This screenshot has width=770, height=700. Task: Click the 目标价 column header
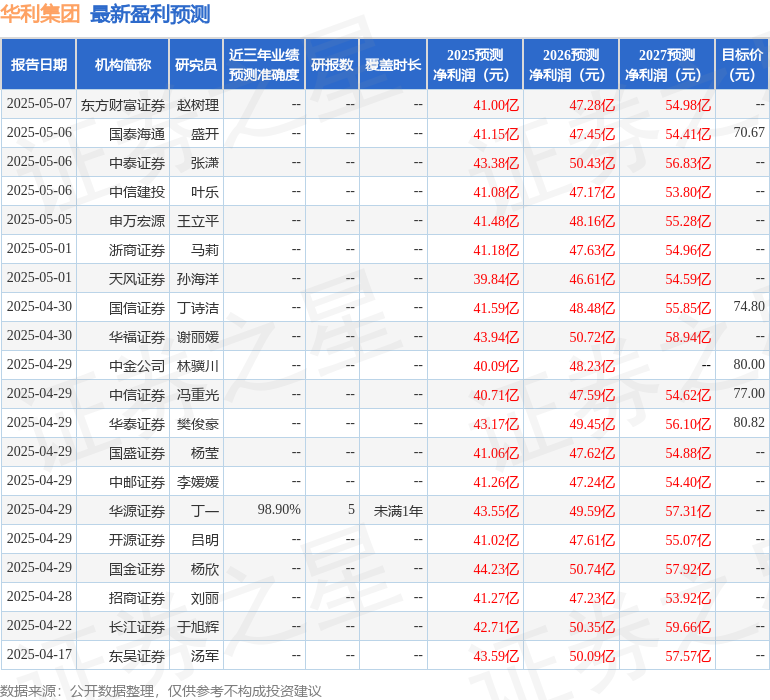pos(742,65)
